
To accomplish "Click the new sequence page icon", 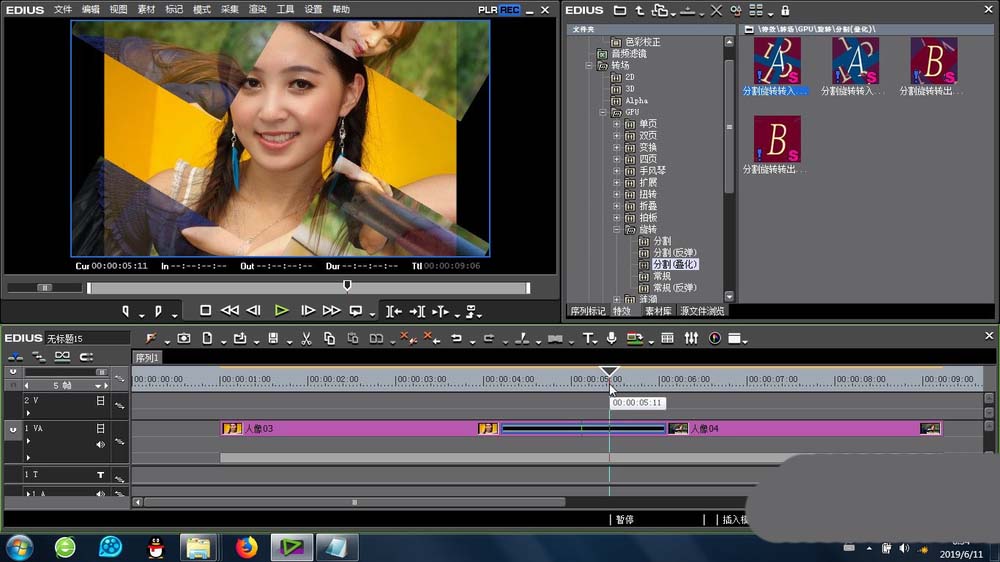I will (207, 339).
